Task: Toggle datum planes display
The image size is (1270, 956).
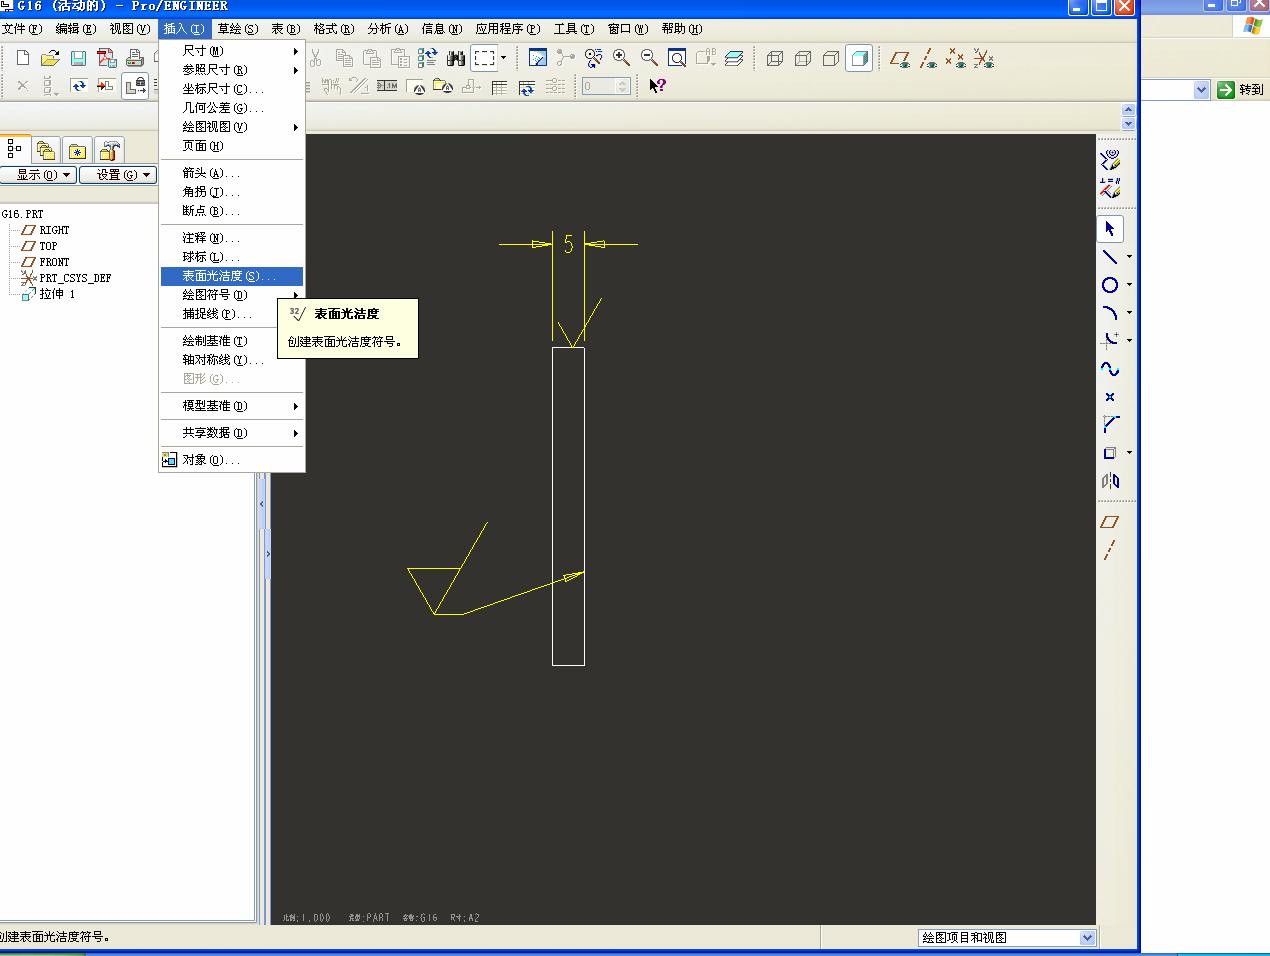Action: click(x=900, y=59)
